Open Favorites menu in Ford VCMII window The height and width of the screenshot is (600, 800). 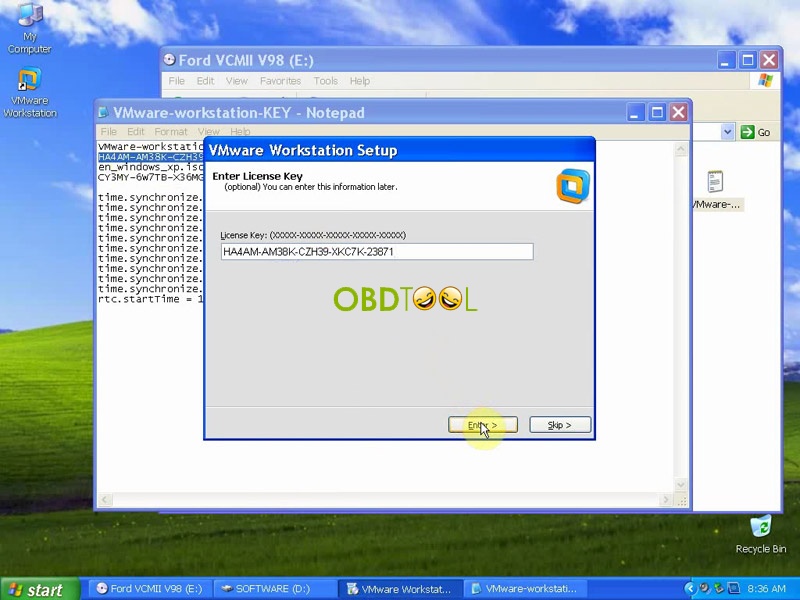pos(280,81)
